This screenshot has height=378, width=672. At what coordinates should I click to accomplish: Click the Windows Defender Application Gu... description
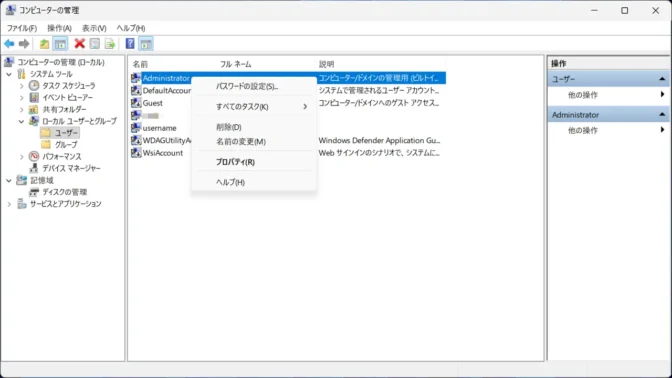click(379, 141)
